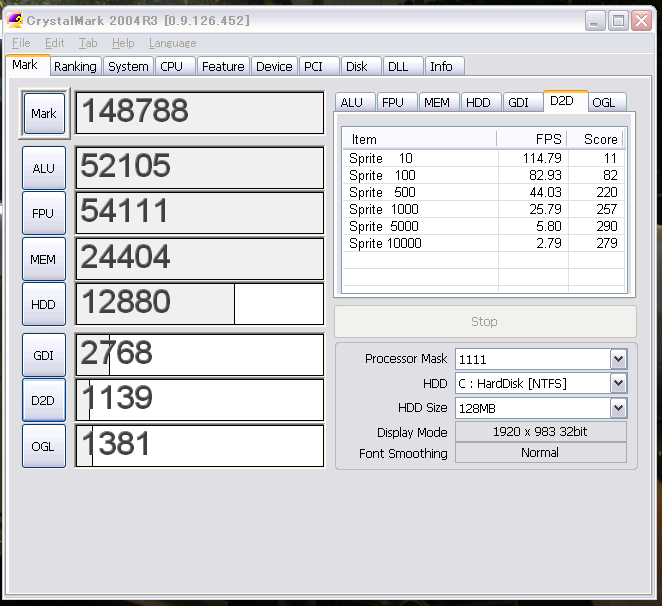662x606 pixels.
Task: Click the GDI score progress bar 2768
Action: tap(200, 355)
